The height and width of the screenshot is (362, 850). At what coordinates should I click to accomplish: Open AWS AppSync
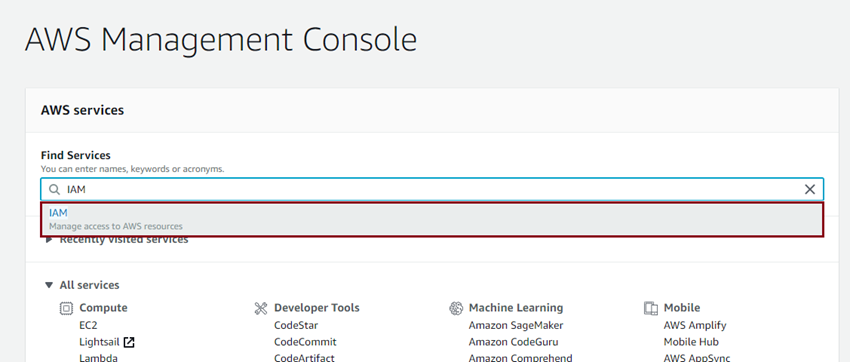pos(697,358)
